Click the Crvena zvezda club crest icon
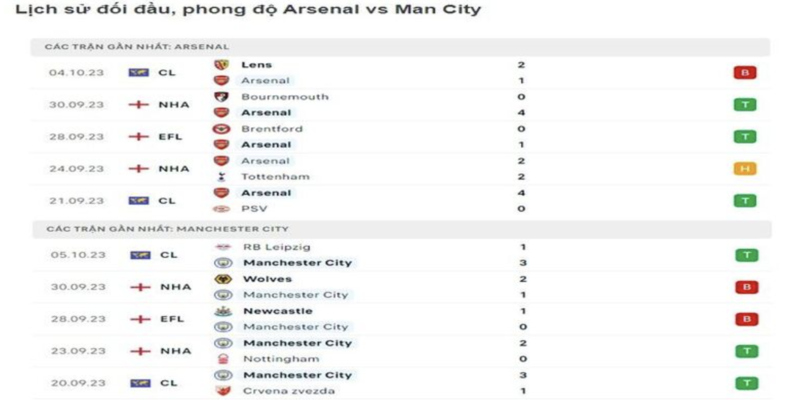The image size is (800, 400). [222, 391]
